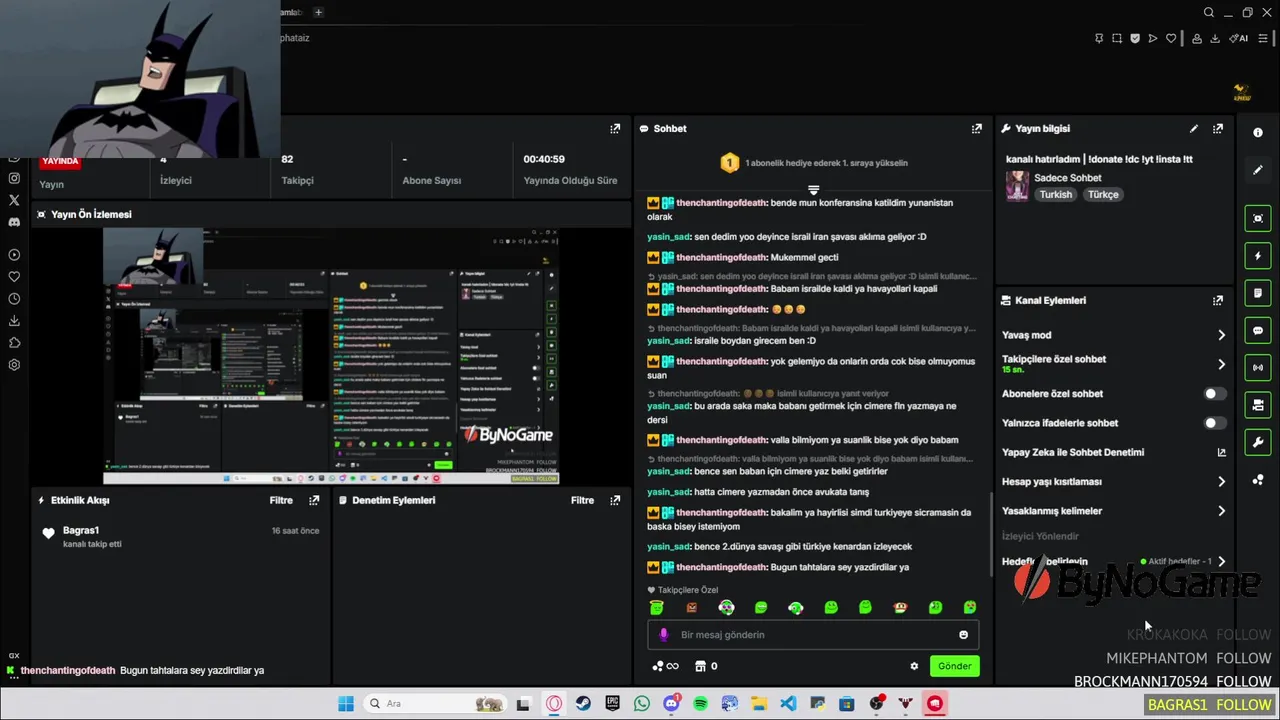Take a snapshot with the Opera toolbar icon

(x=1117, y=38)
